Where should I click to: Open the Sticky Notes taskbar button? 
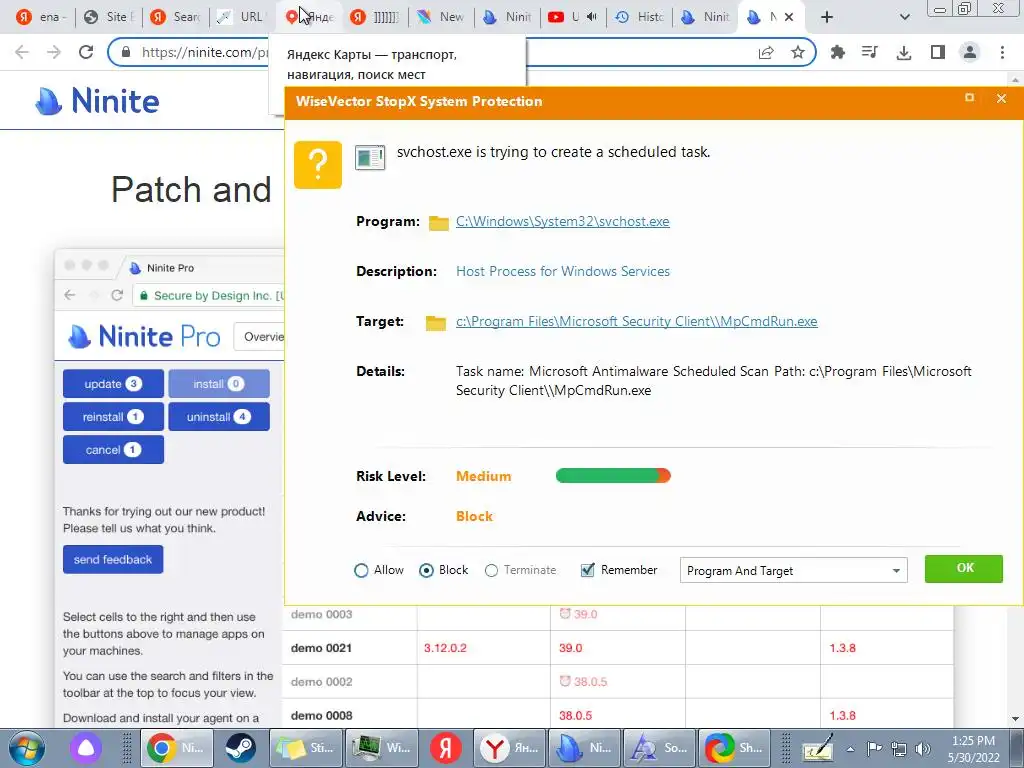(x=306, y=748)
